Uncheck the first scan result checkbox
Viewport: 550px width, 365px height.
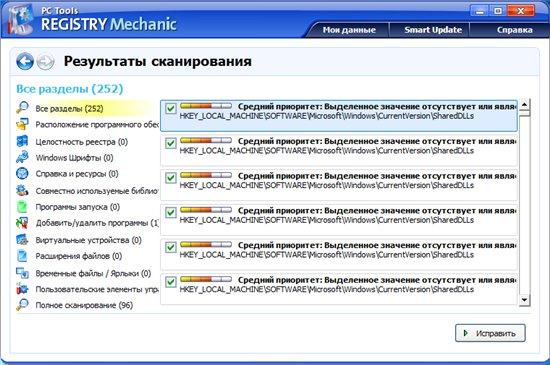coord(171,108)
